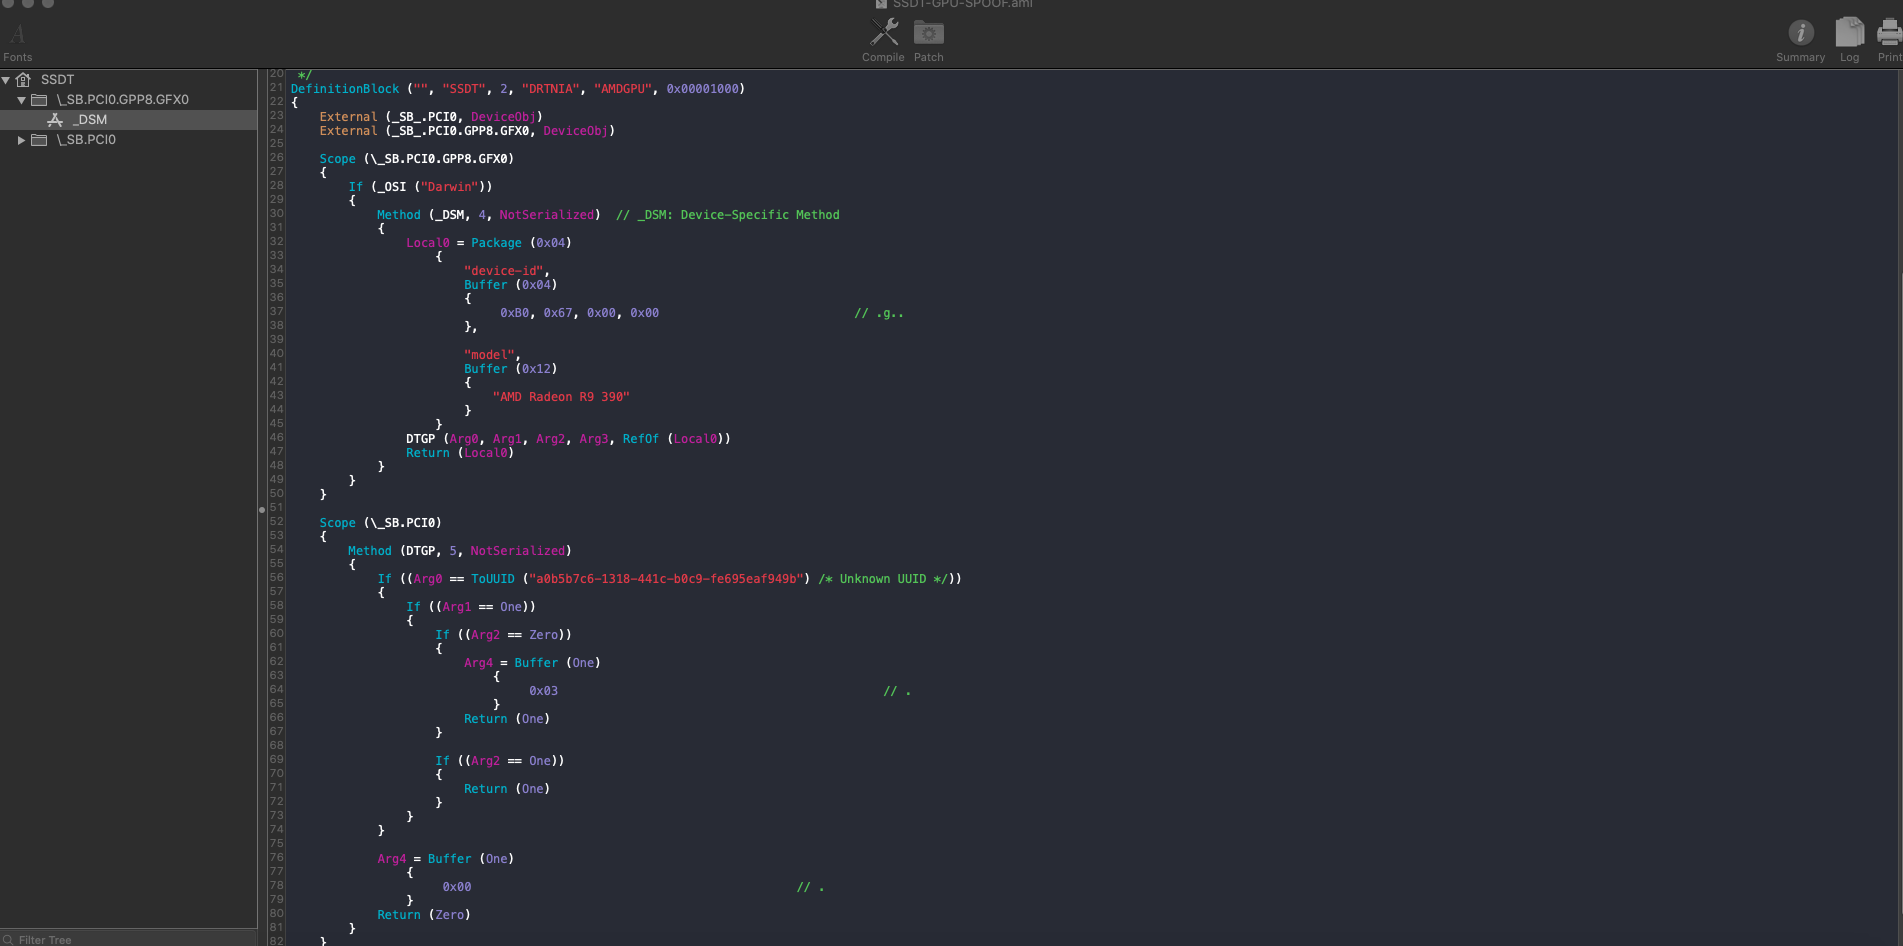Screen dimensions: 1903x946
Task: Click the Print toolbar icon
Action: [1889, 33]
